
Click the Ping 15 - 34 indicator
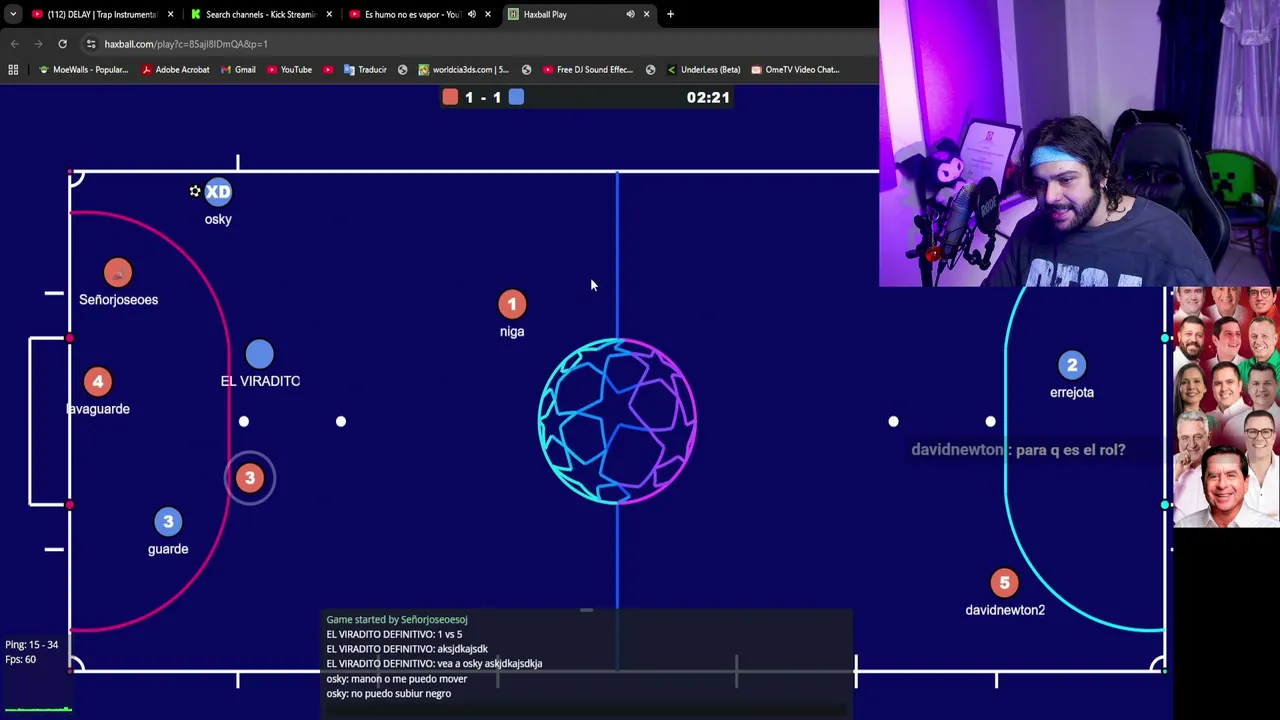(31, 645)
